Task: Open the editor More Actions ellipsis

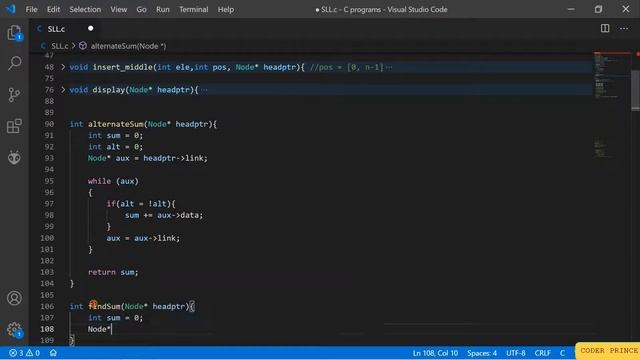Action: pos(624,28)
